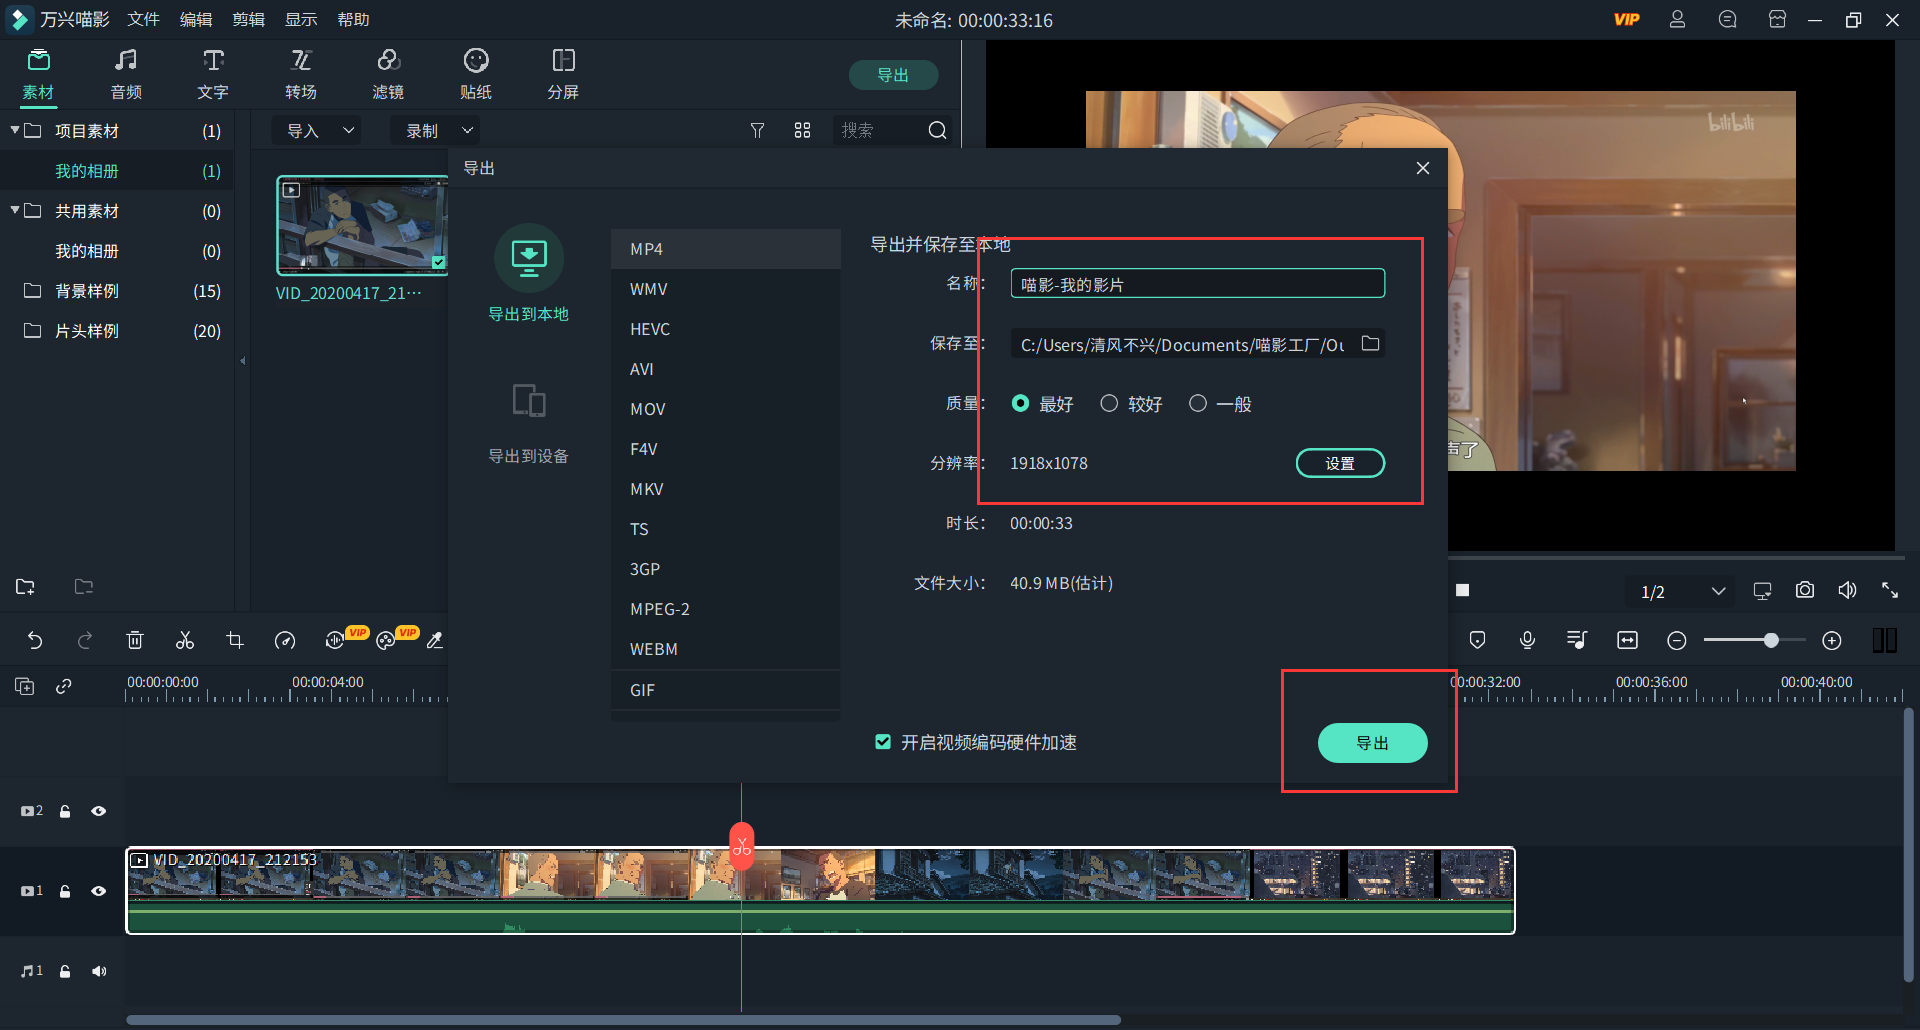Select the 较好 quality option
The width and height of the screenshot is (1920, 1030).
(1109, 403)
